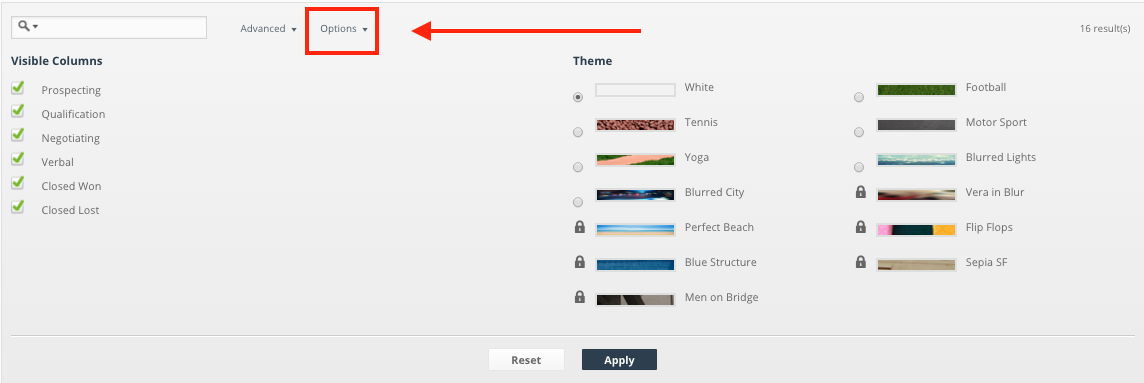This screenshot has width=1144, height=383.
Task: Click the Blurred City theme preview swatch
Action: point(635,195)
